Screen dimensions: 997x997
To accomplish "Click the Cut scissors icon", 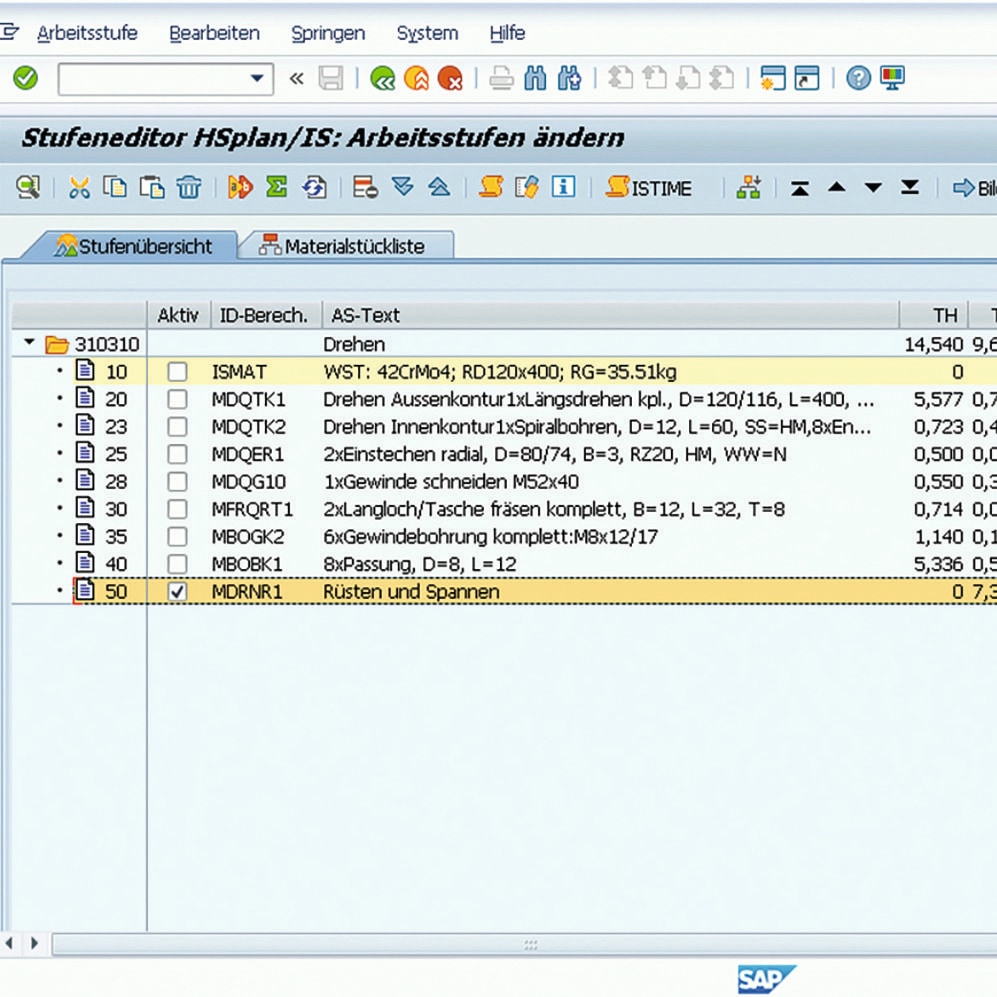I will pos(79,188).
